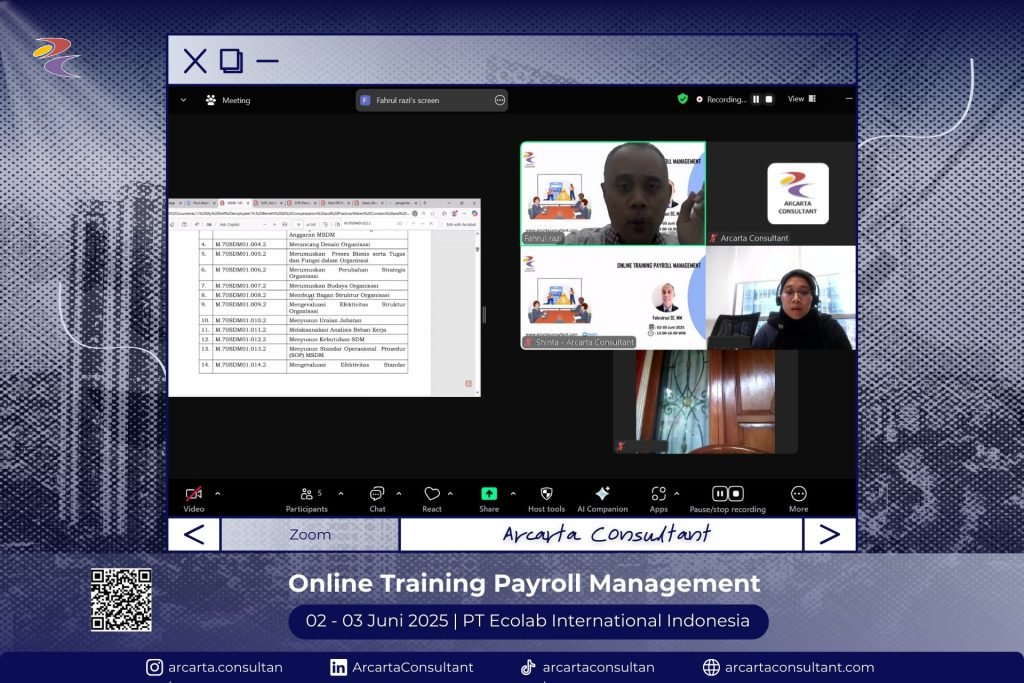Open the Participants panel

pyautogui.click(x=306, y=494)
